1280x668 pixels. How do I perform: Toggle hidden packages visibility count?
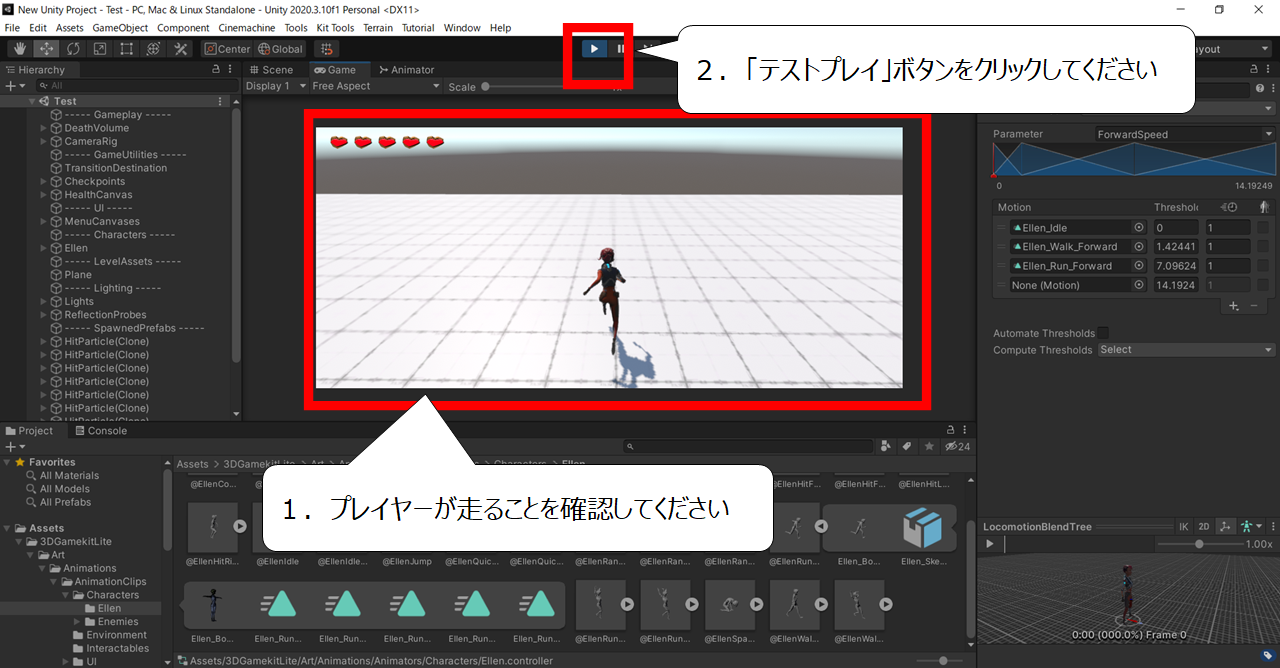(957, 446)
